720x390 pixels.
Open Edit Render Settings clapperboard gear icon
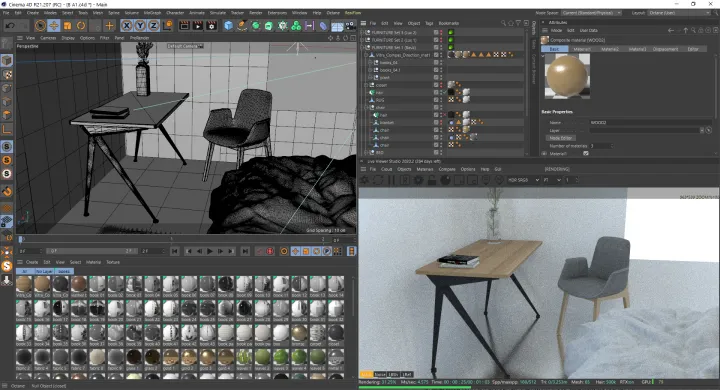click(211, 26)
